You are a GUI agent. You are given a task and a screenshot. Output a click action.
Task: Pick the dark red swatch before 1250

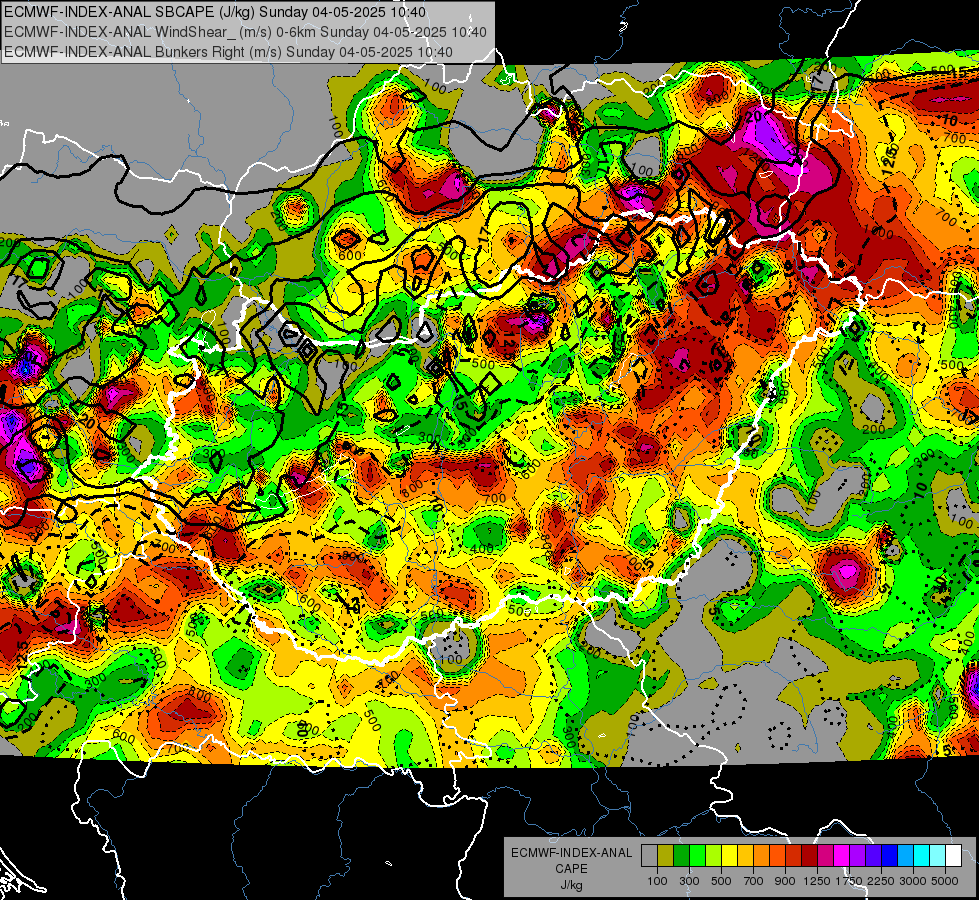pyautogui.click(x=809, y=856)
